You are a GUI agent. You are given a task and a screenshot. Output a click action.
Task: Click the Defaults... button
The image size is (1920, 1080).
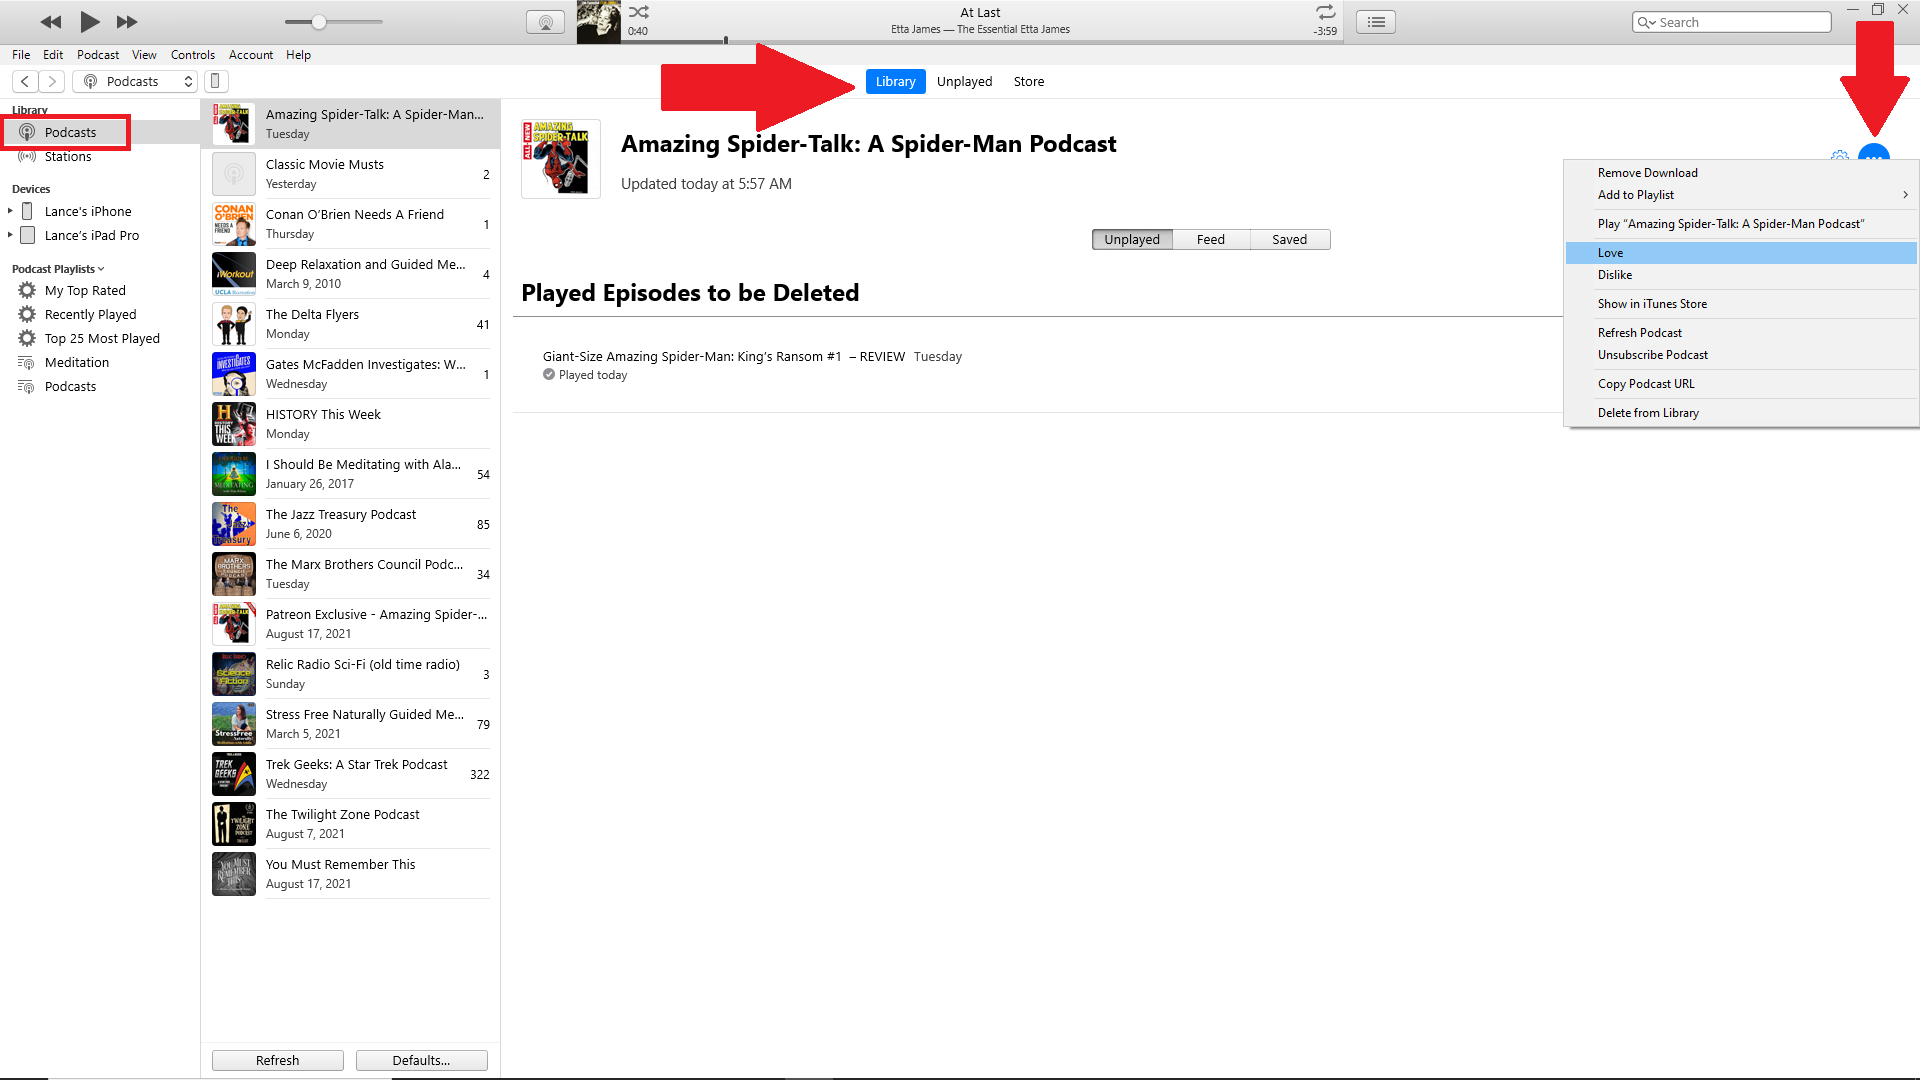pyautogui.click(x=421, y=1061)
